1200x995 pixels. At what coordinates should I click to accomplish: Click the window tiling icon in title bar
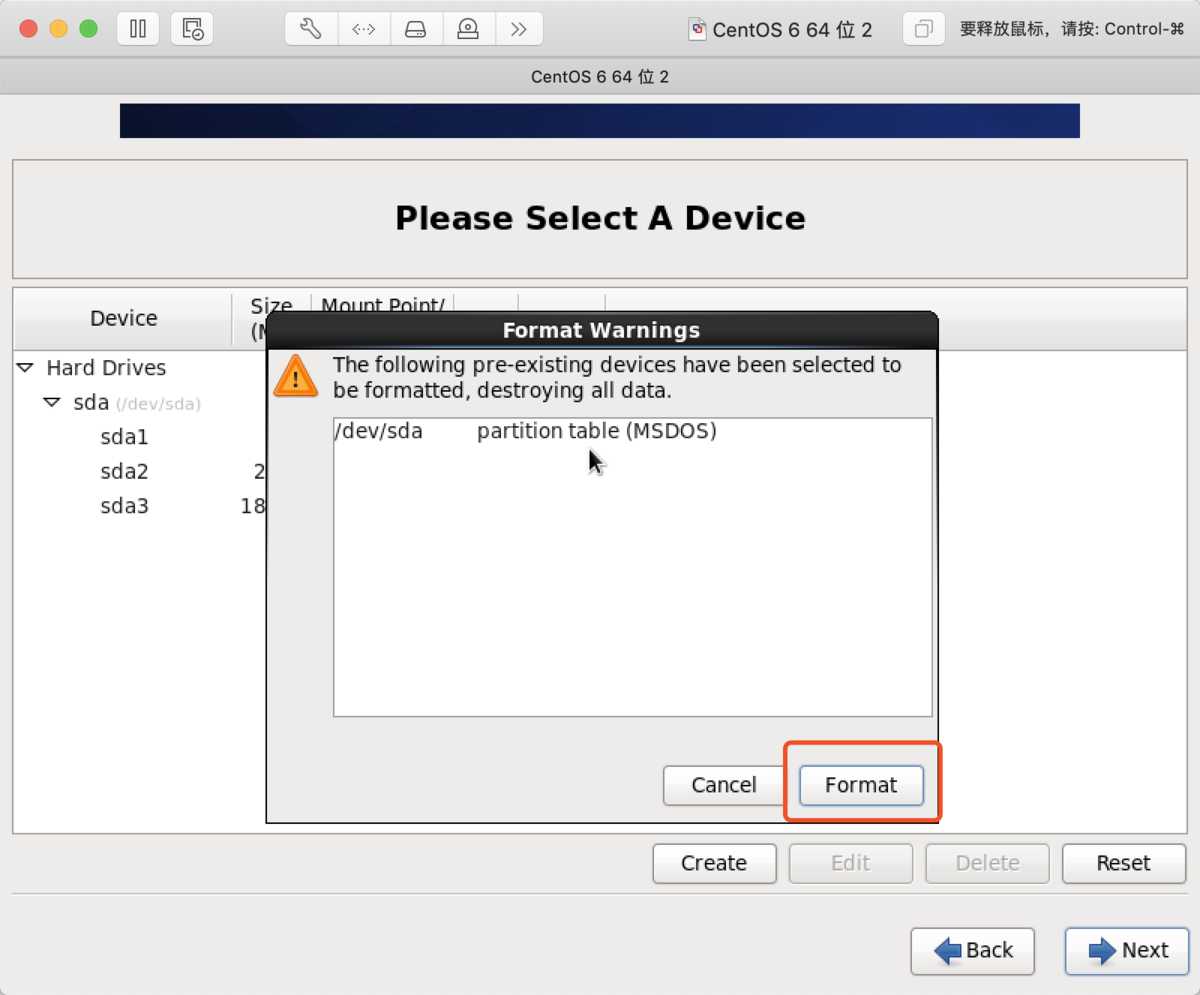point(924,29)
